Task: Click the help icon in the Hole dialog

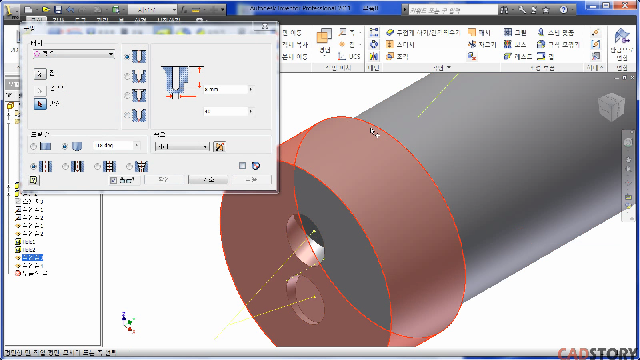Action: point(33,180)
